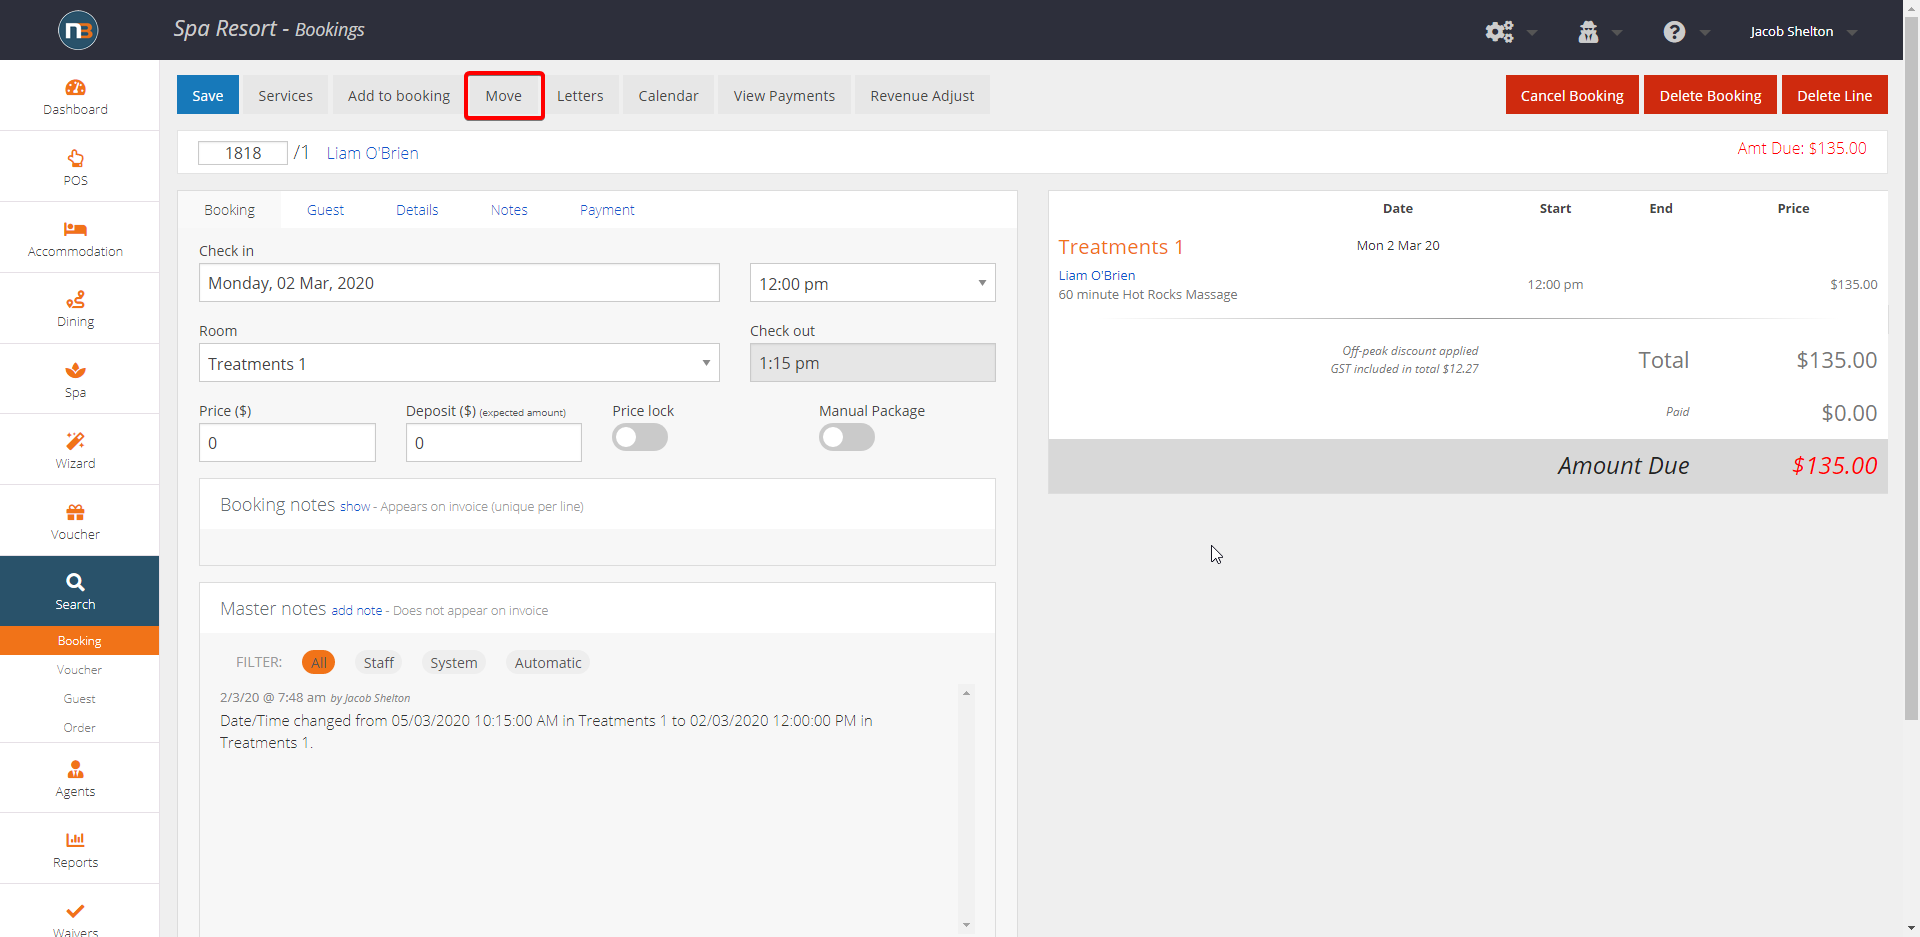Open Reports in the sidebar
The height and width of the screenshot is (937, 1920).
click(x=75, y=850)
